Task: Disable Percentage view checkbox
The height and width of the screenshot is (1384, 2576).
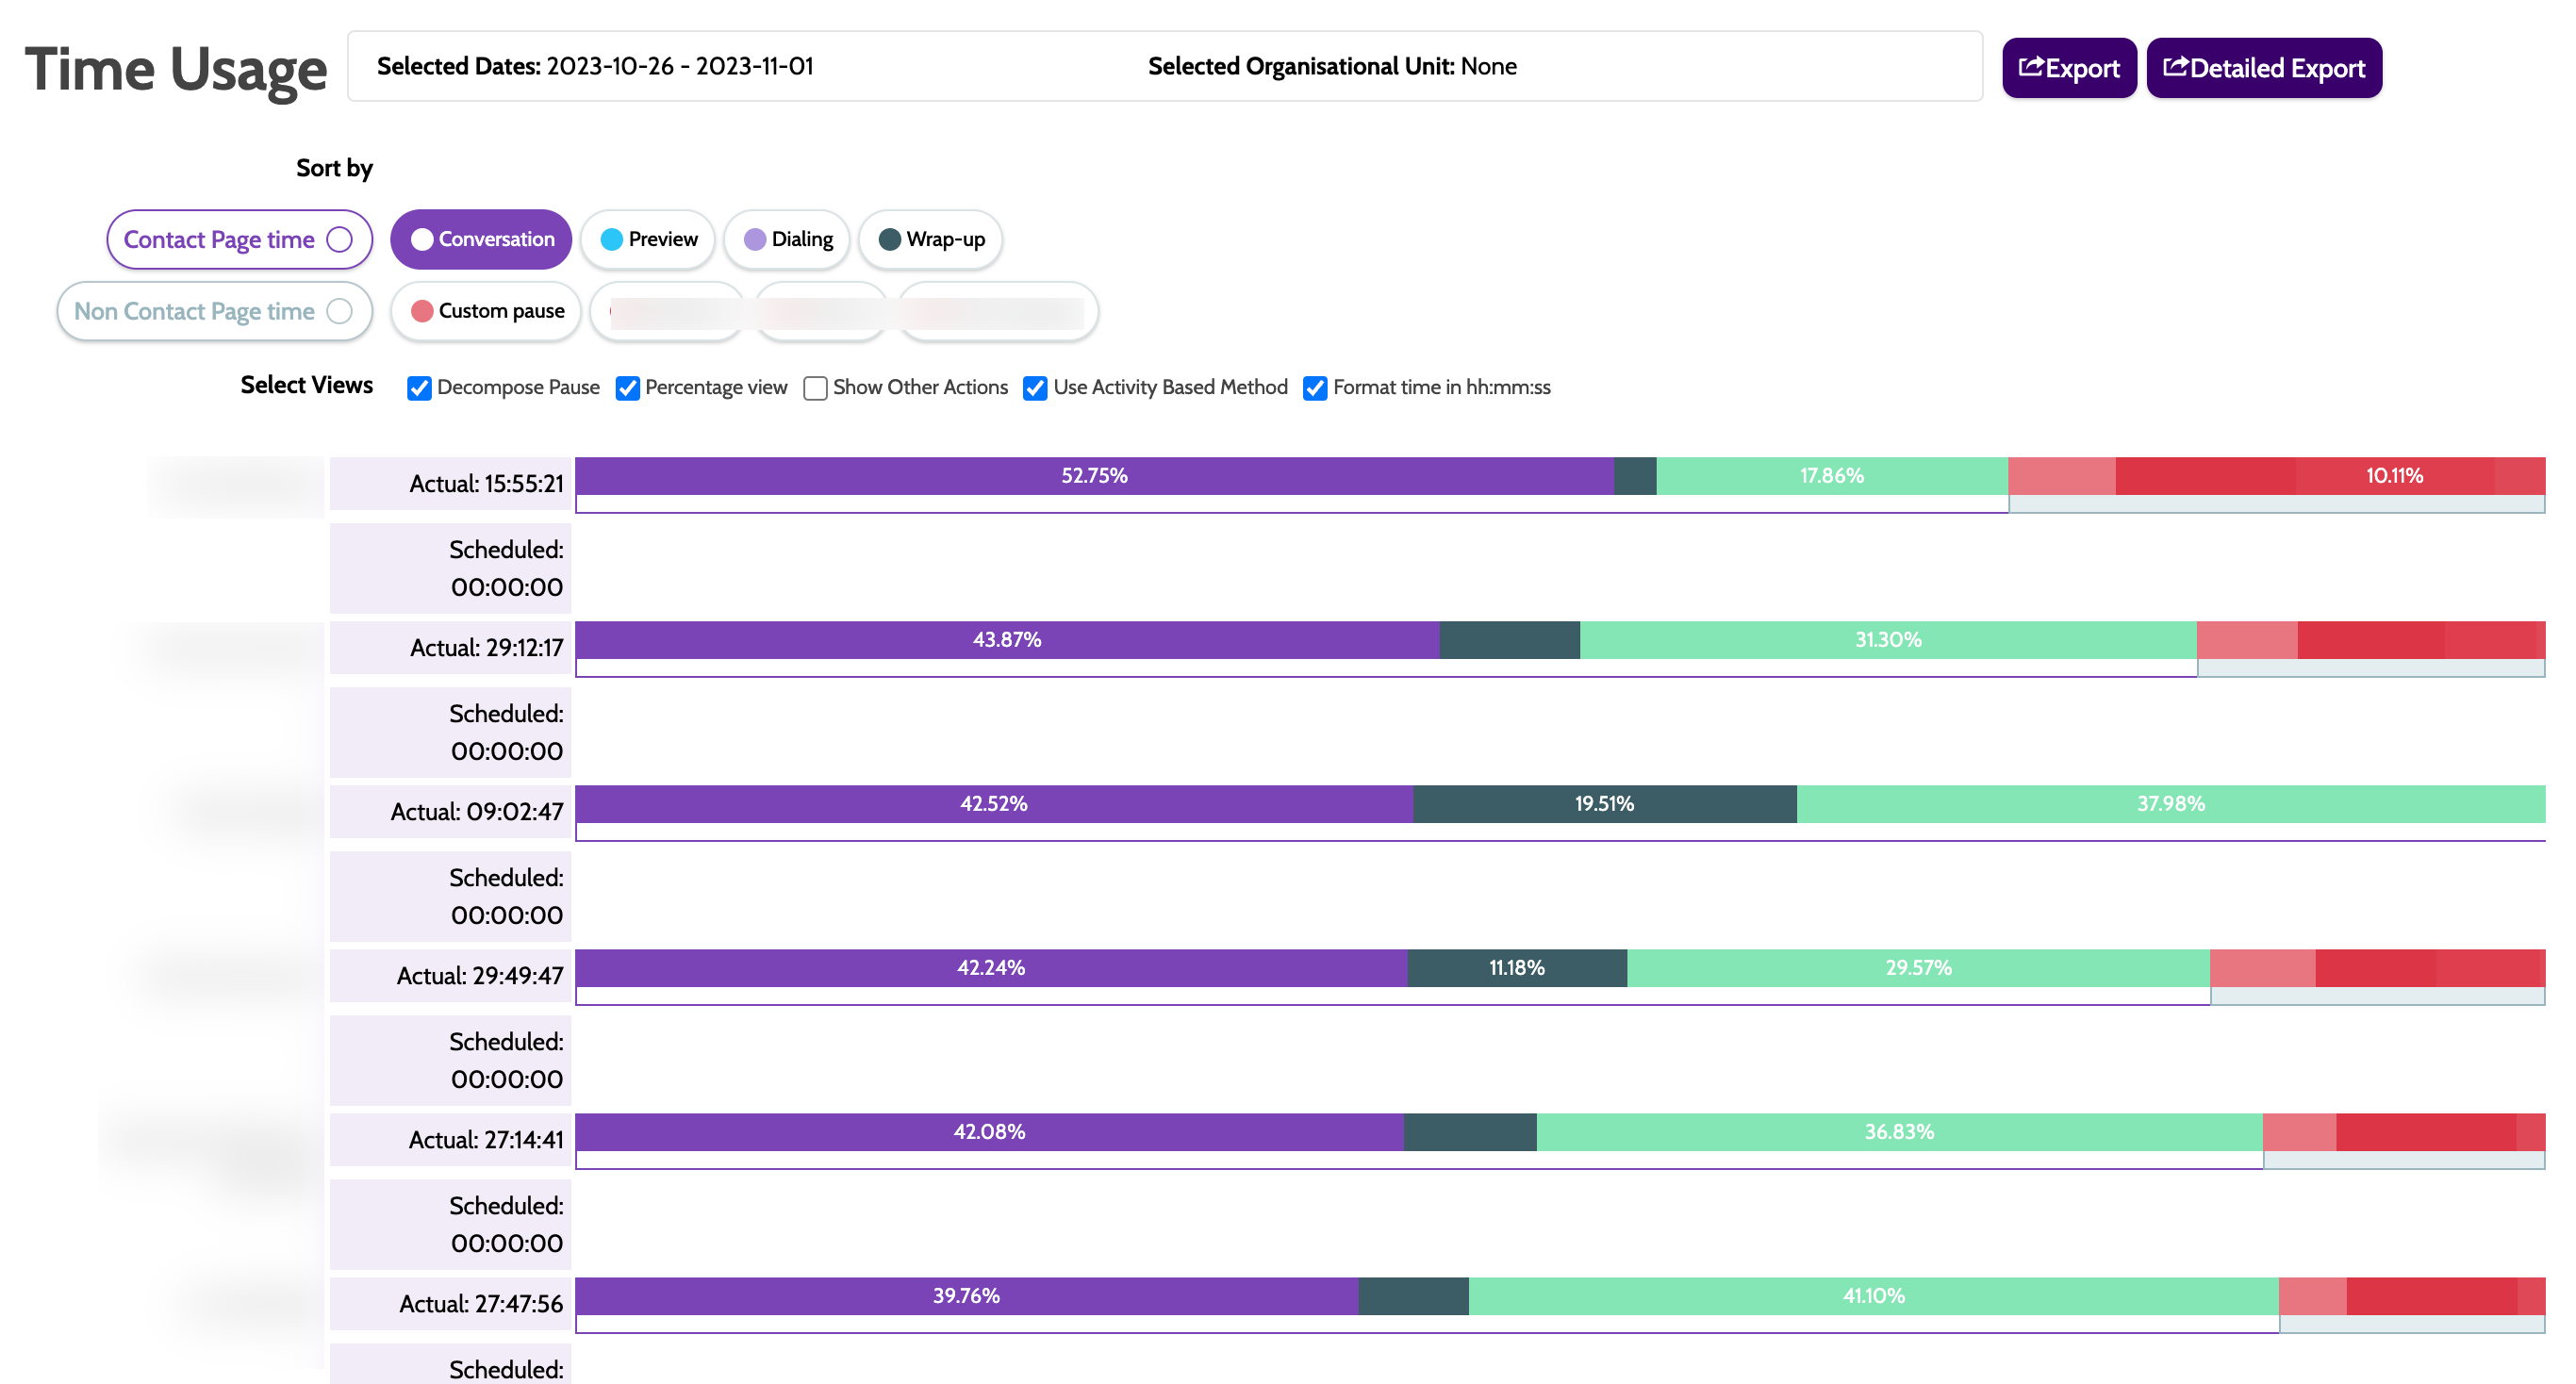Action: 628,388
